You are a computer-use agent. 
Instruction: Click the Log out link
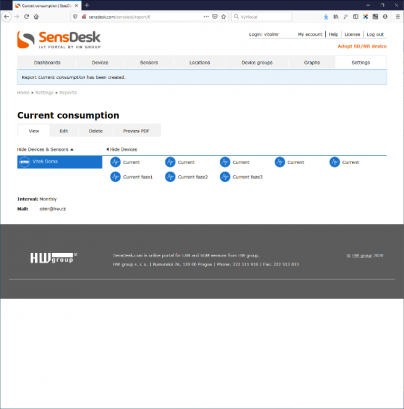[375, 34]
